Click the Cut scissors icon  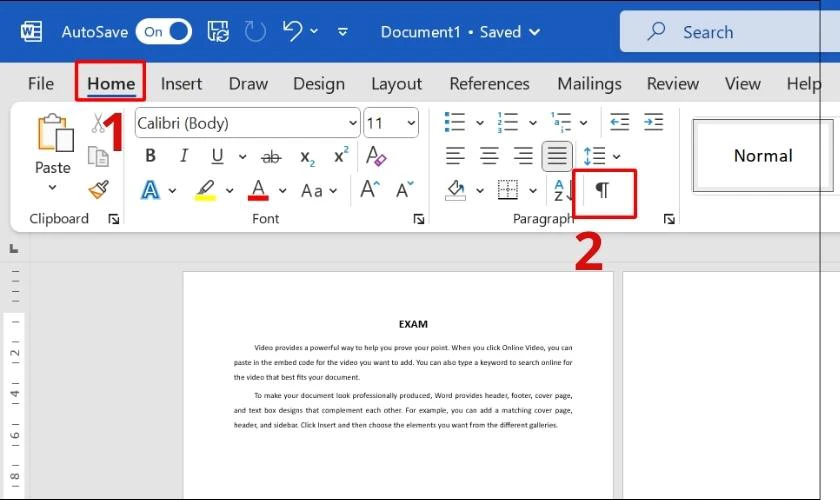[98, 123]
